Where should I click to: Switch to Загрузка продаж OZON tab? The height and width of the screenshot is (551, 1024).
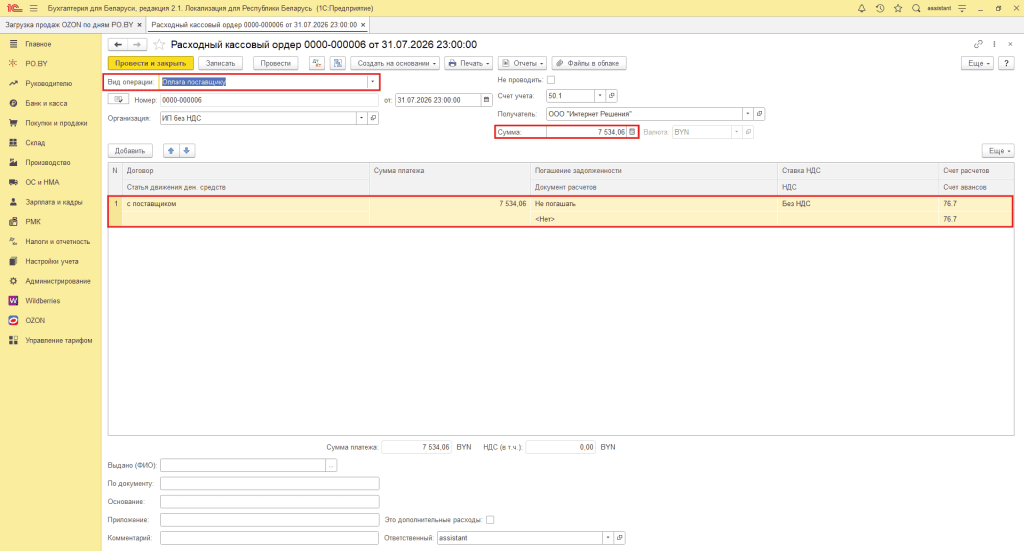(69, 25)
